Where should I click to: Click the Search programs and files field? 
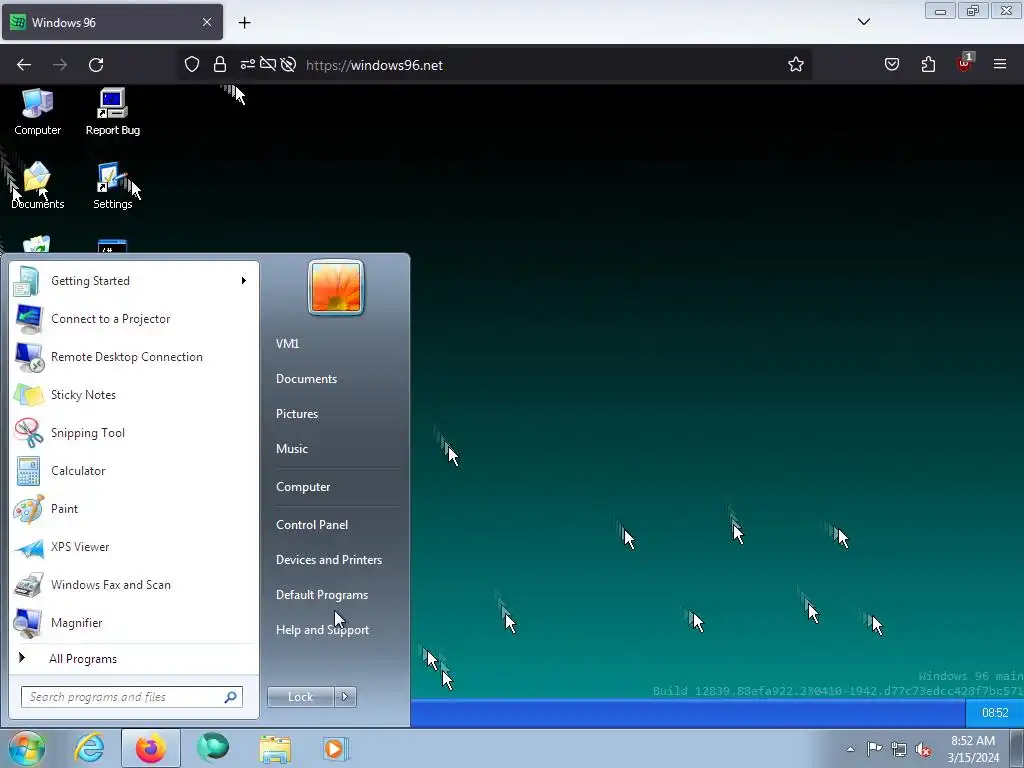point(131,697)
